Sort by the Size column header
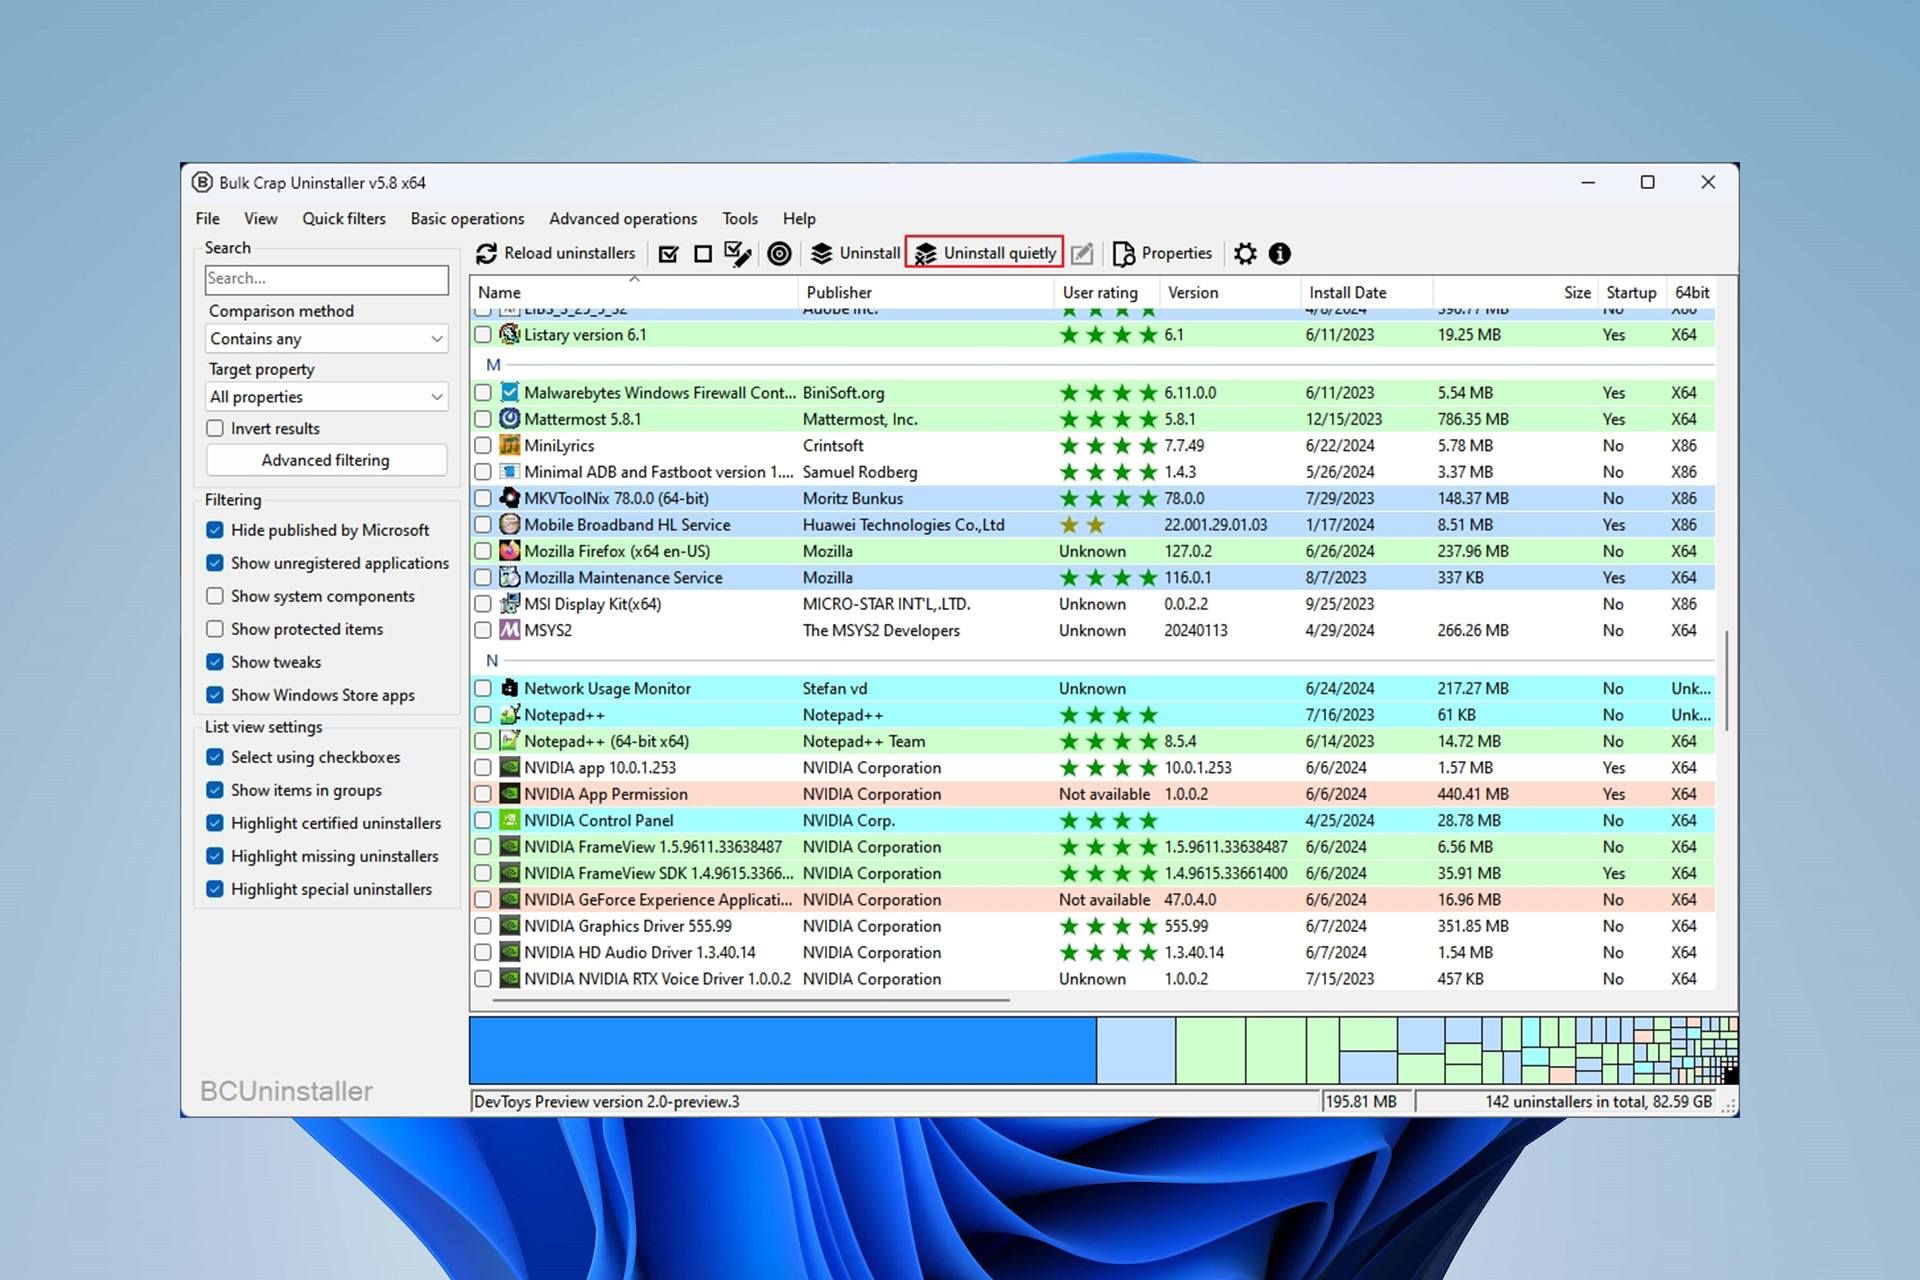Screen dimensions: 1920x1280 1515,292
